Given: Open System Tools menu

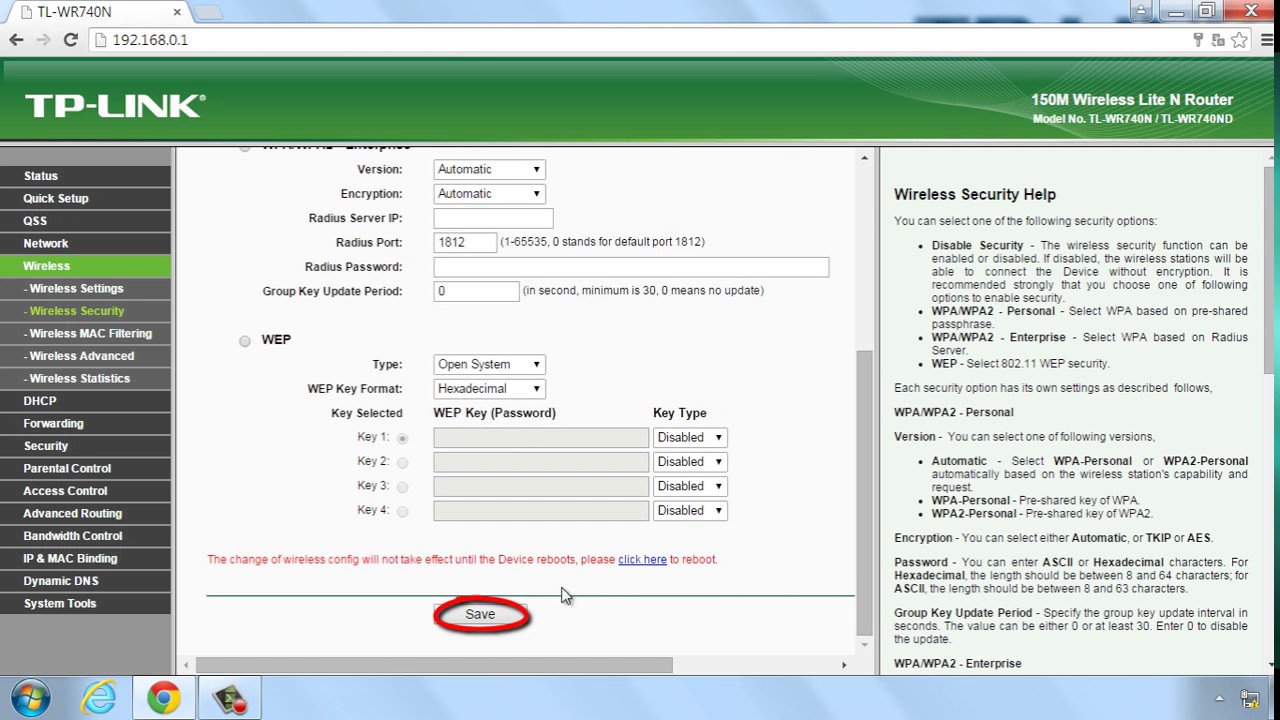Looking at the screenshot, I should tap(85, 603).
